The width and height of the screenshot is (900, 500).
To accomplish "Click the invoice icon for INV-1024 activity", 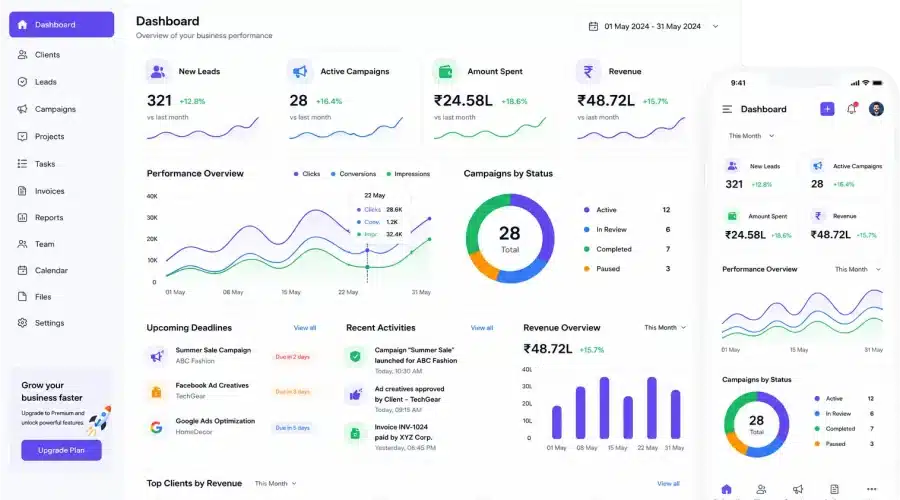I will pos(355,433).
